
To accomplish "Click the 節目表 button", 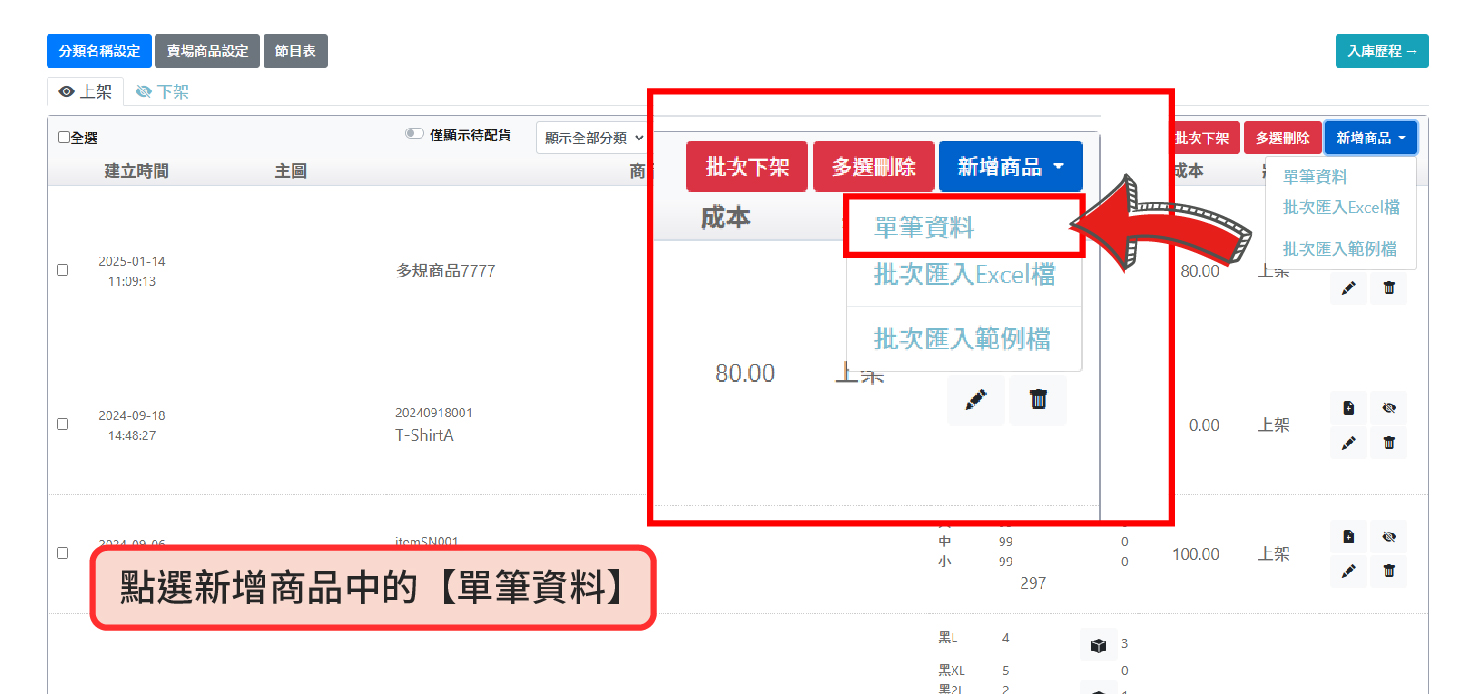I will 296,51.
